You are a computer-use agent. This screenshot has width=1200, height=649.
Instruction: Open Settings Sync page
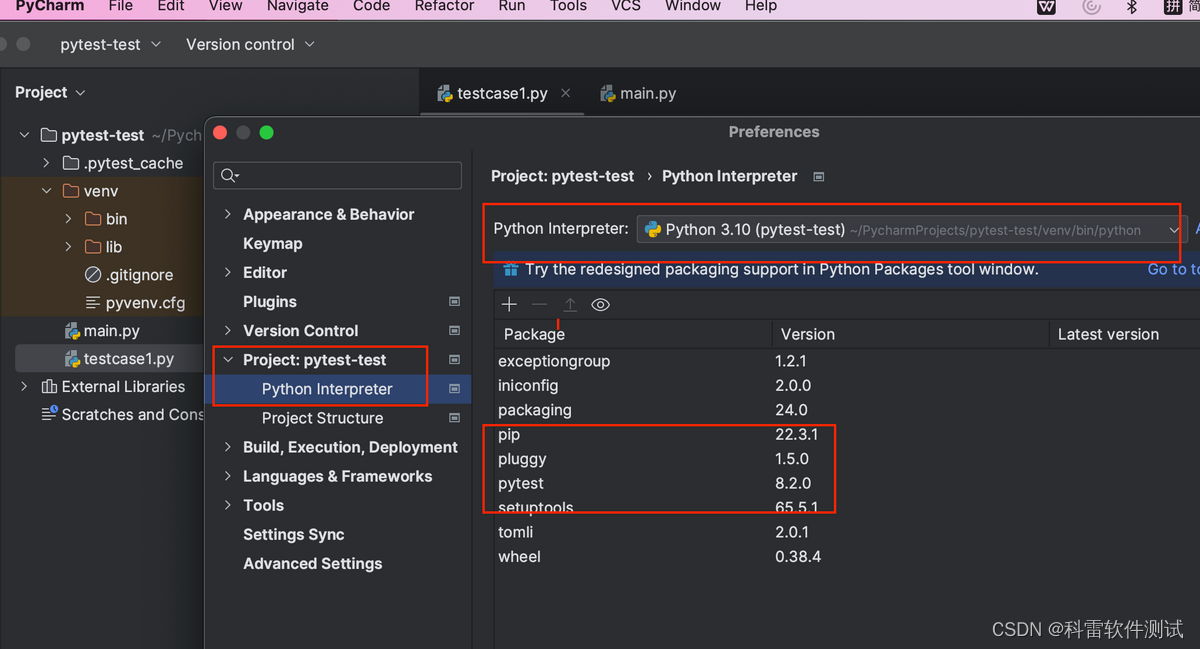point(293,534)
